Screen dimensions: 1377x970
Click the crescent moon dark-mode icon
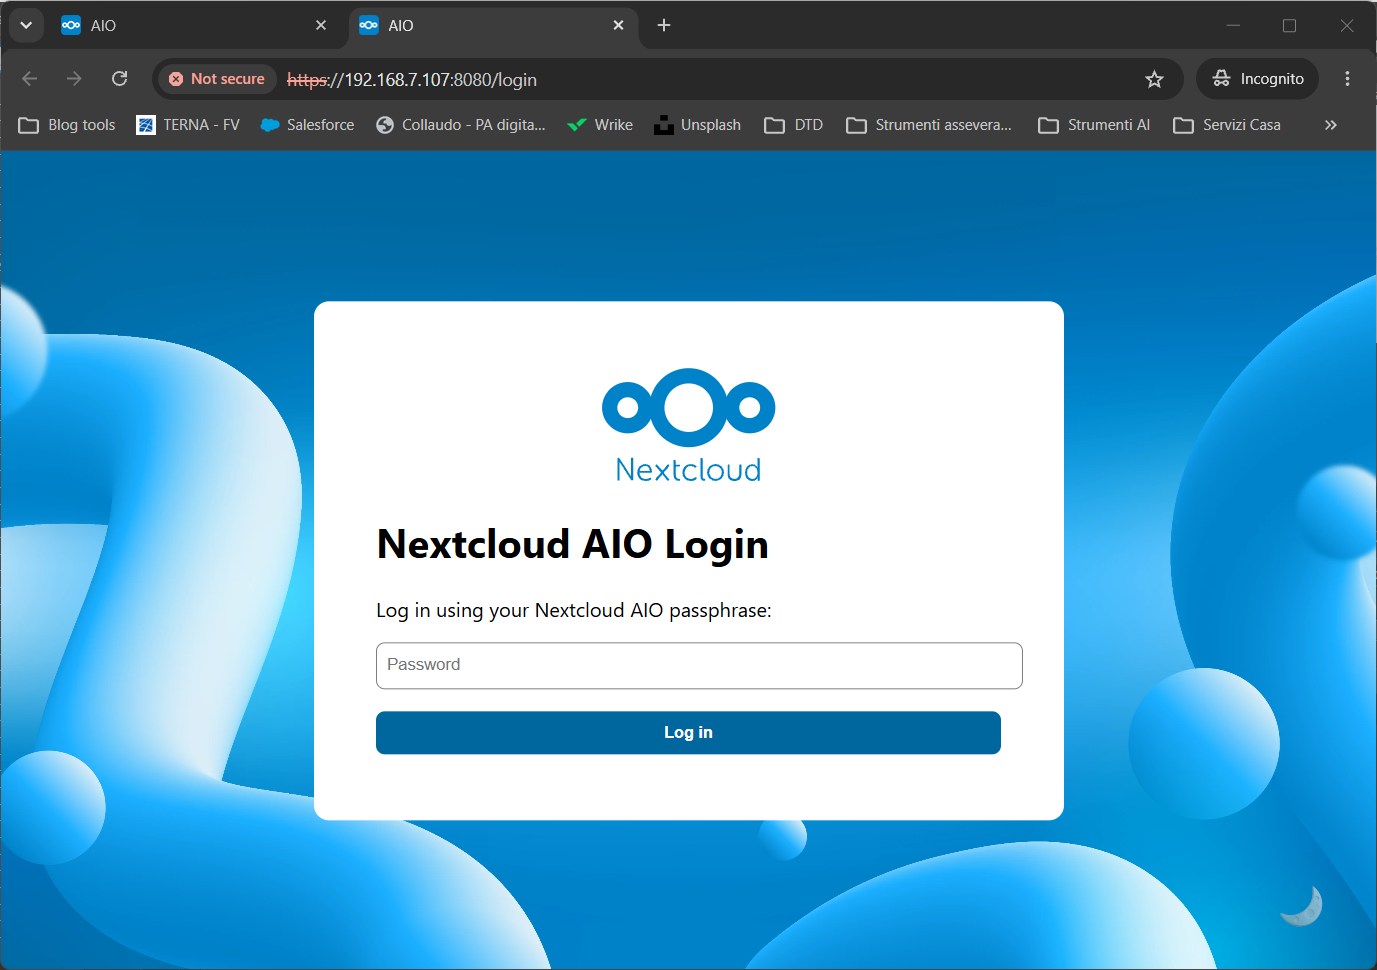tap(1301, 905)
